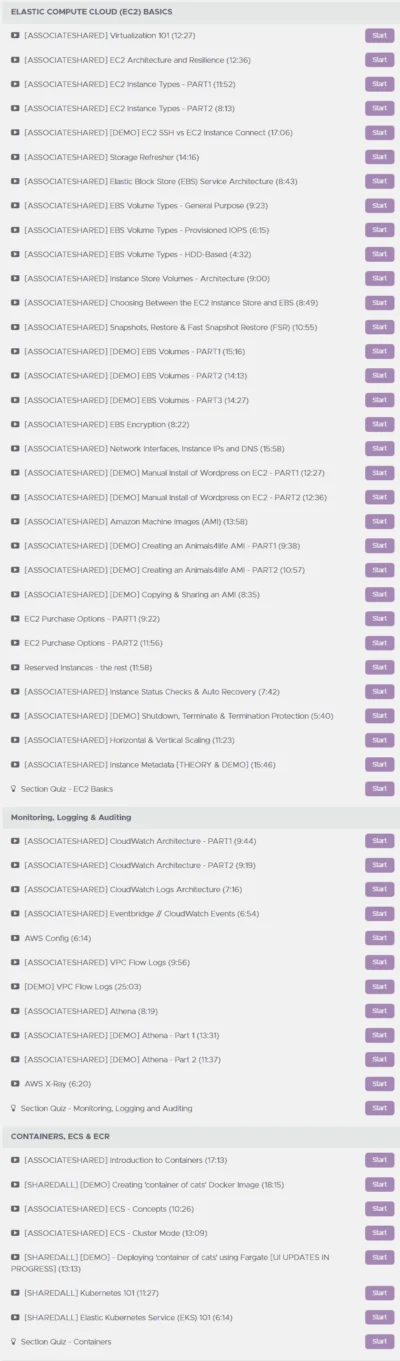The width and height of the screenshot is (400, 1361).
Task: Start the Reserved Instances - the rest lesson
Action: pos(379,667)
